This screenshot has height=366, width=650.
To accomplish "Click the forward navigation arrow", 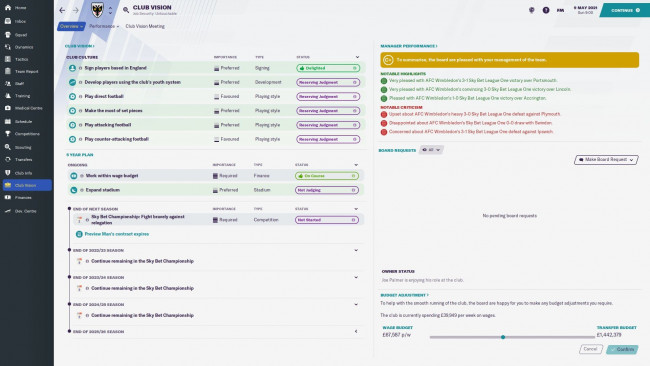I will tap(75, 10).
